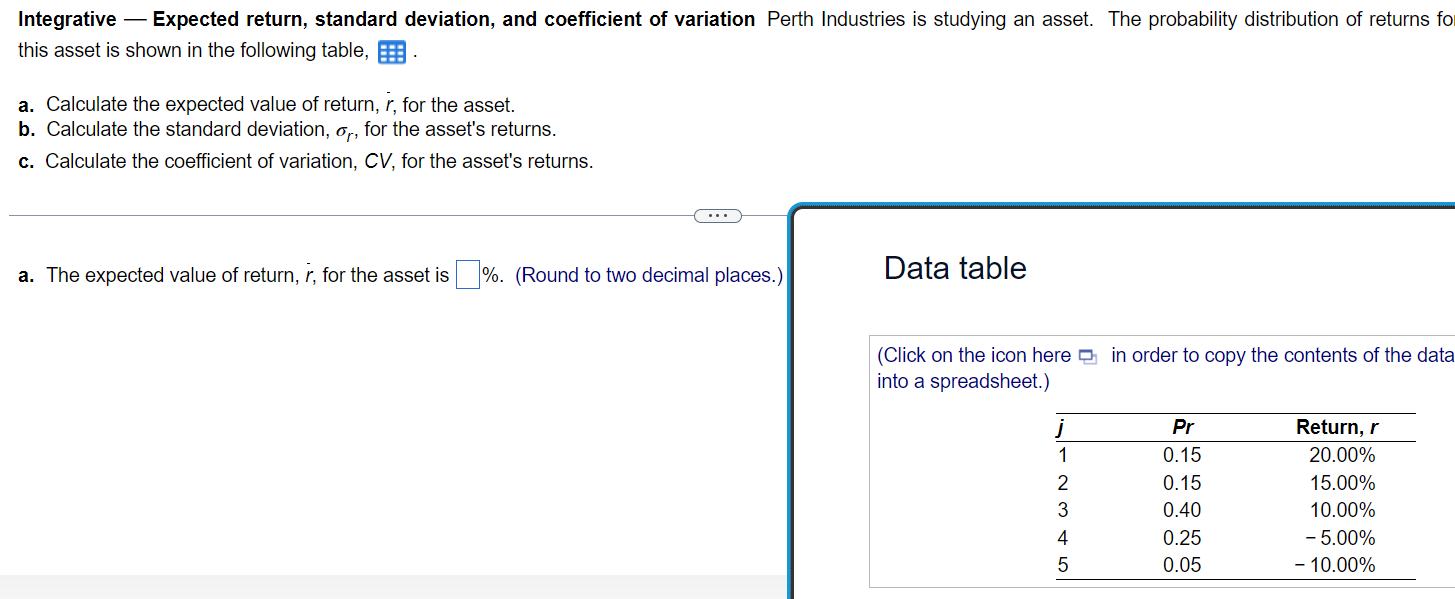The width and height of the screenshot is (1455, 599).
Task: Select the answer input box for expected return
Action: [466, 273]
